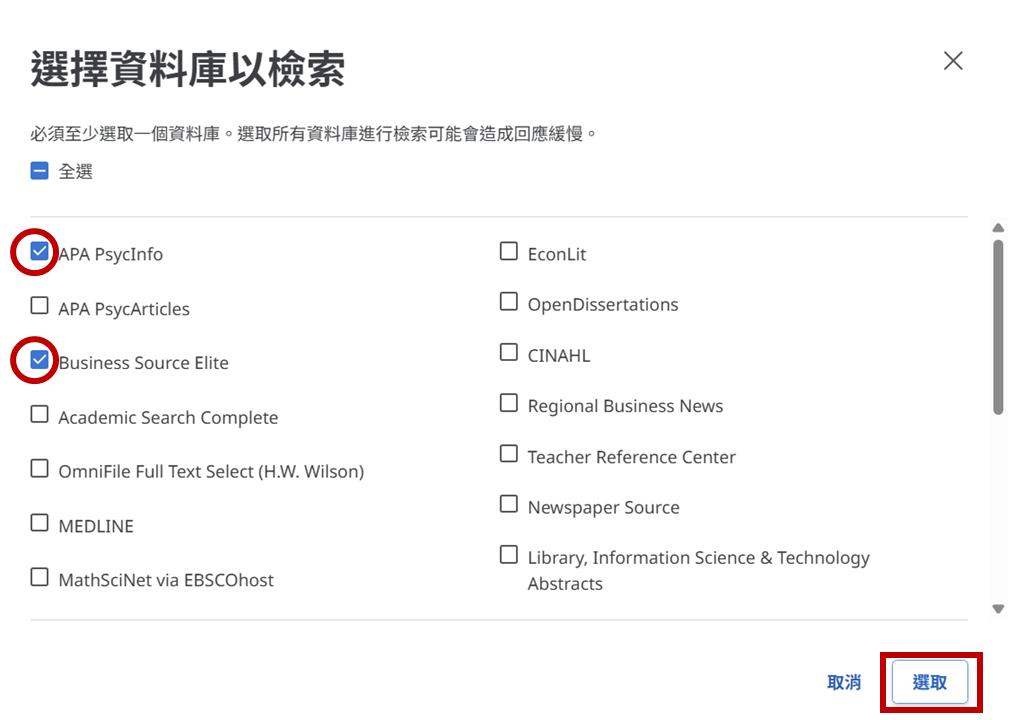Select the EconLit database checkbox

click(509, 252)
